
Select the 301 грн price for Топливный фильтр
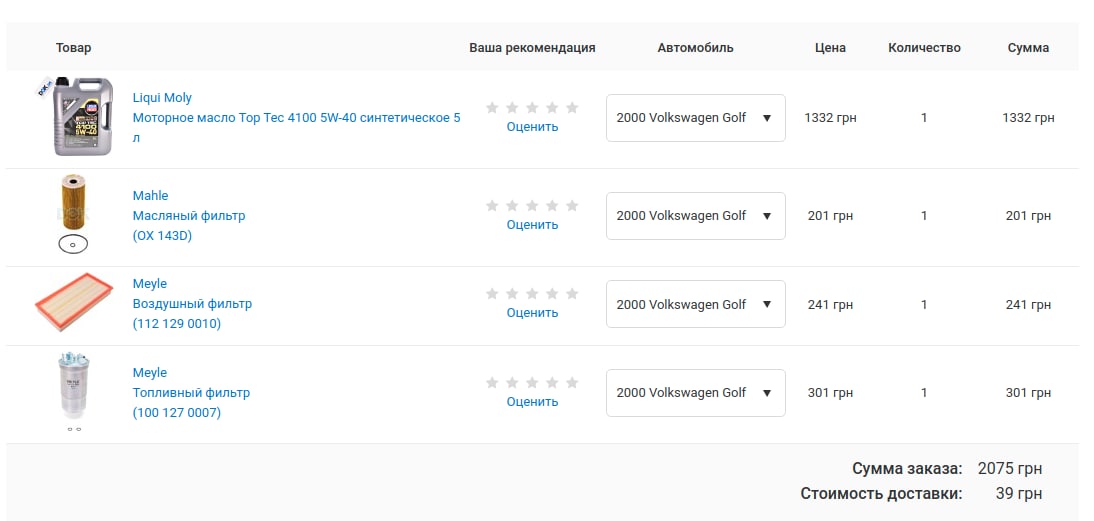(830, 393)
